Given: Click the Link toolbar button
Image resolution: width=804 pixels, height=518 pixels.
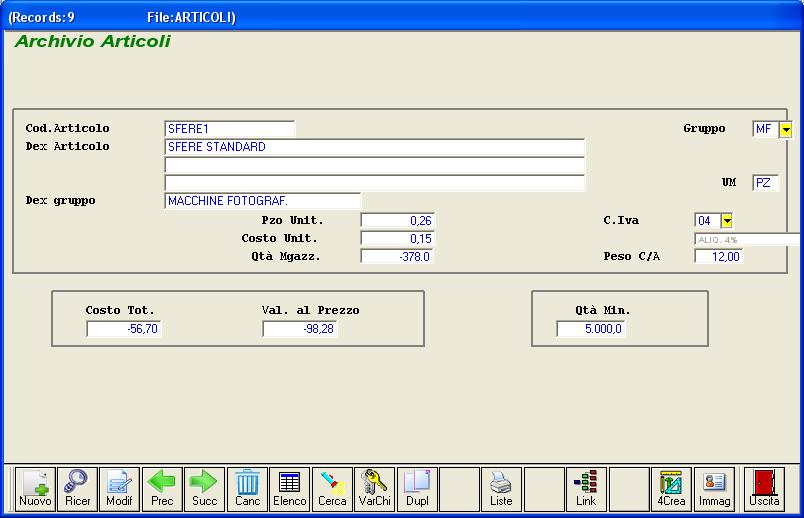Looking at the screenshot, I should click(586, 489).
